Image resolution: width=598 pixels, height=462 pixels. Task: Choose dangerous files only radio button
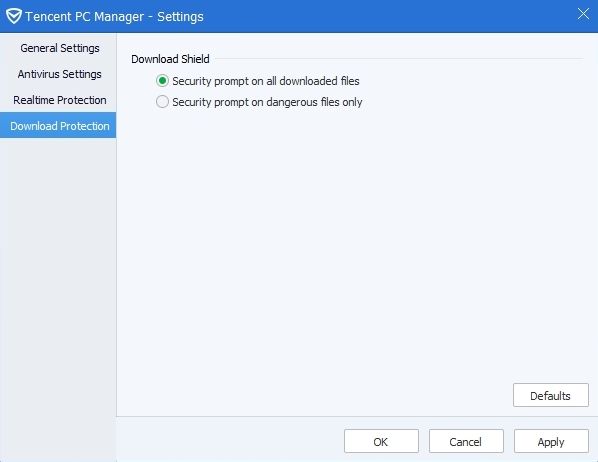pos(162,101)
